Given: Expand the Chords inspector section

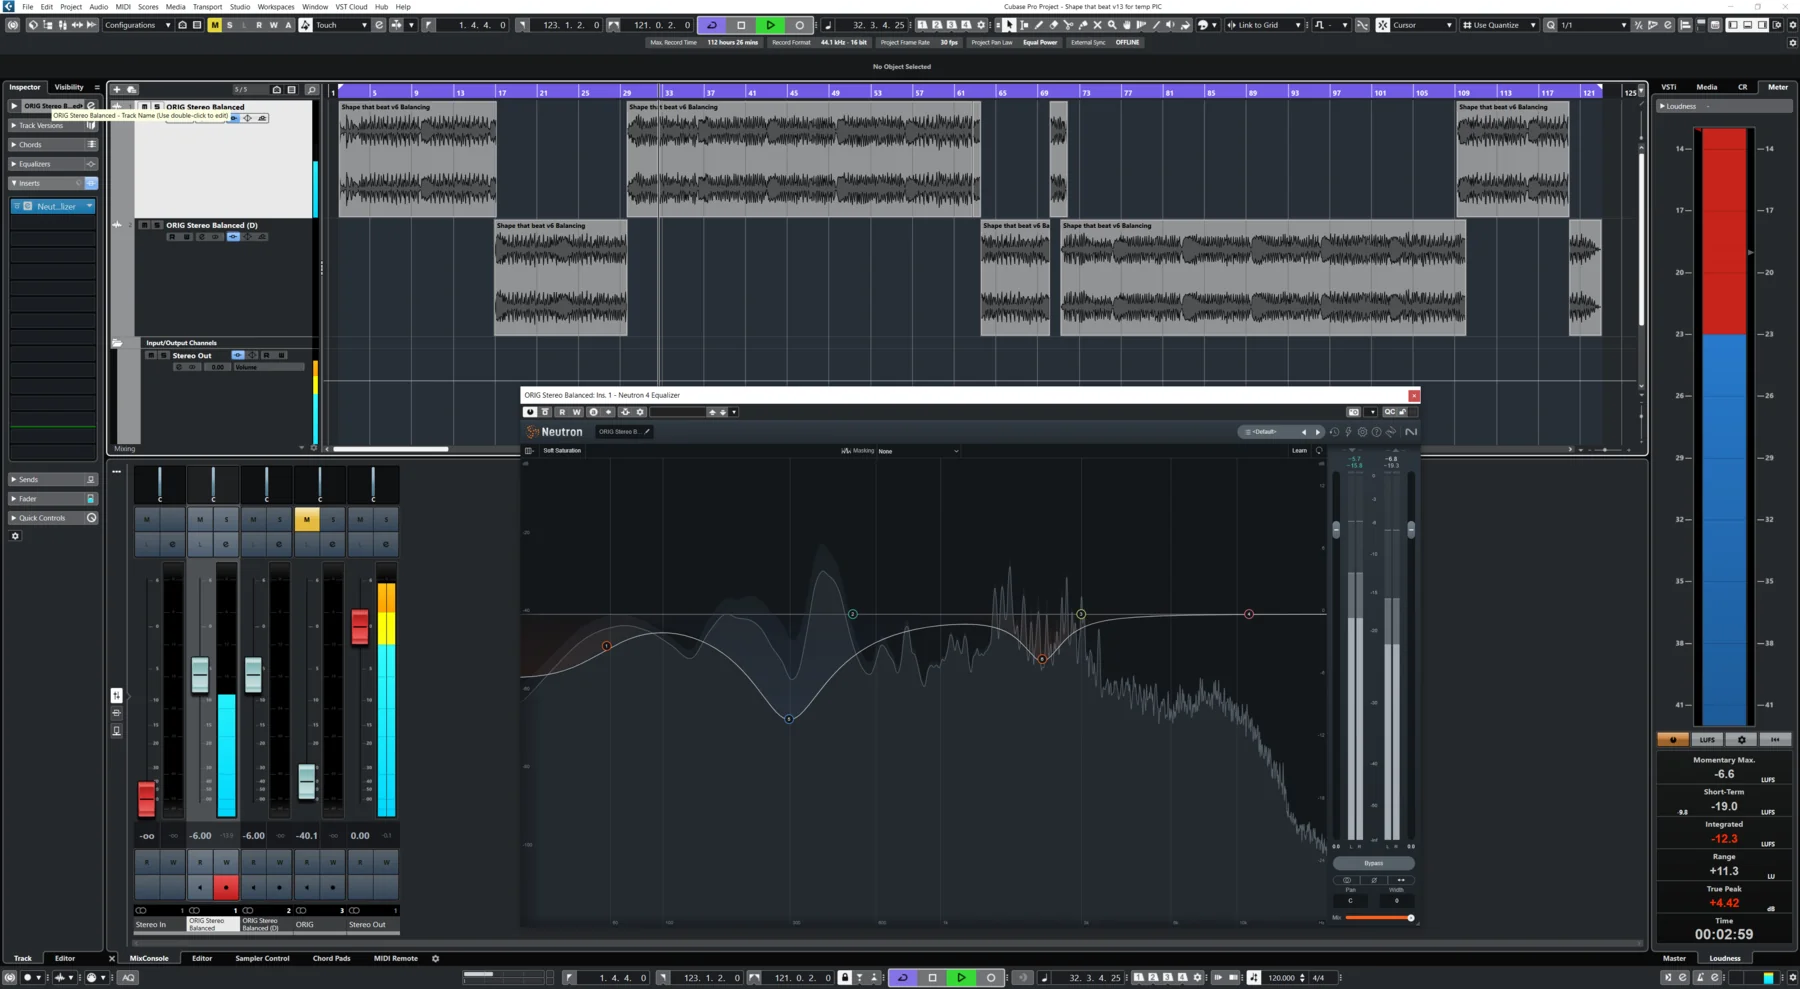Looking at the screenshot, I should pyautogui.click(x=53, y=144).
